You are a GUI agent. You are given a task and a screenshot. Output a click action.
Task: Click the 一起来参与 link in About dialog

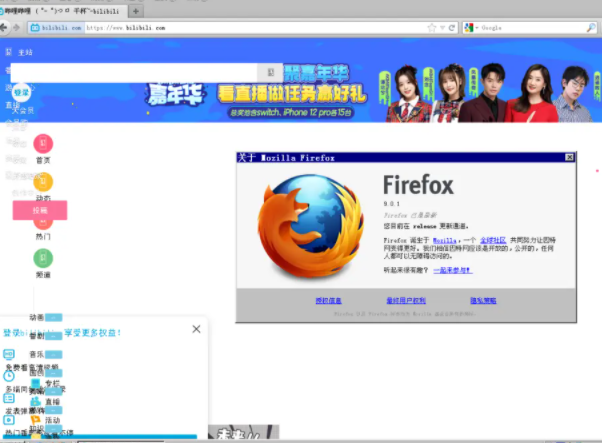click(453, 270)
